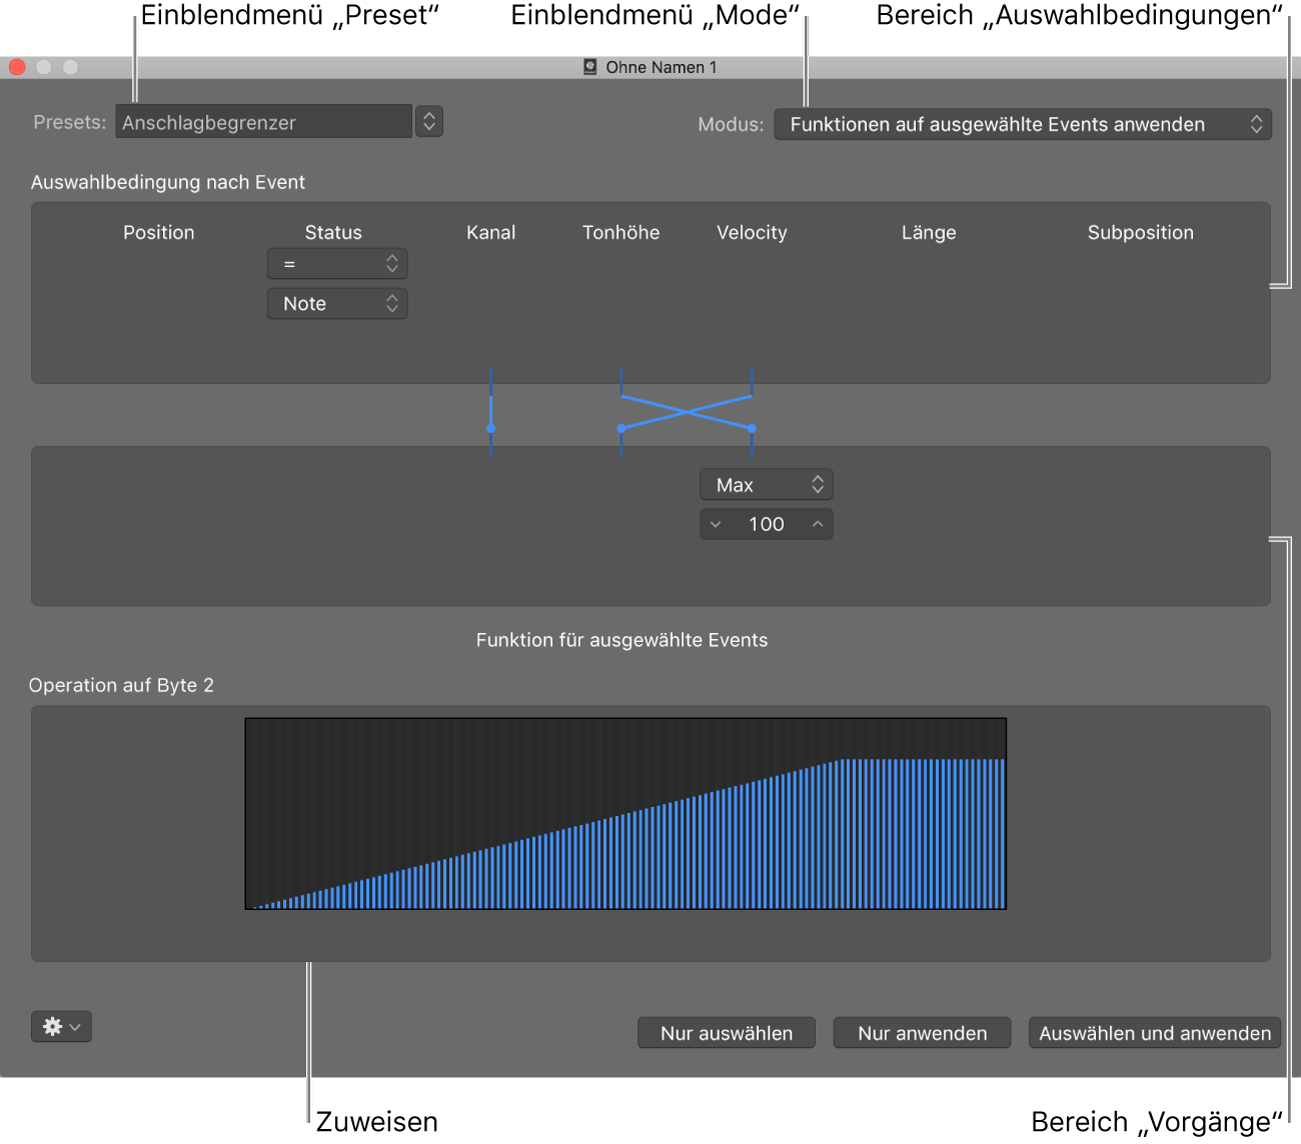The image size is (1301, 1144).
Task: Click the red close window button
Action: click(17, 67)
